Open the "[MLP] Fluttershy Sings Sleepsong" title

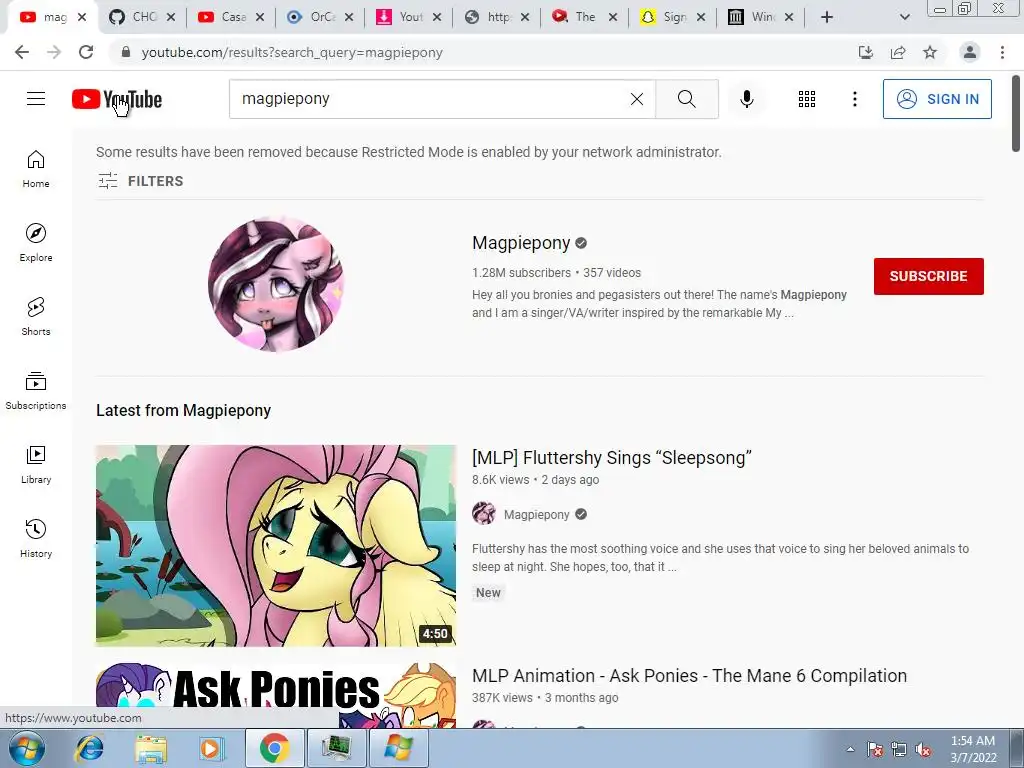pyautogui.click(x=612, y=458)
